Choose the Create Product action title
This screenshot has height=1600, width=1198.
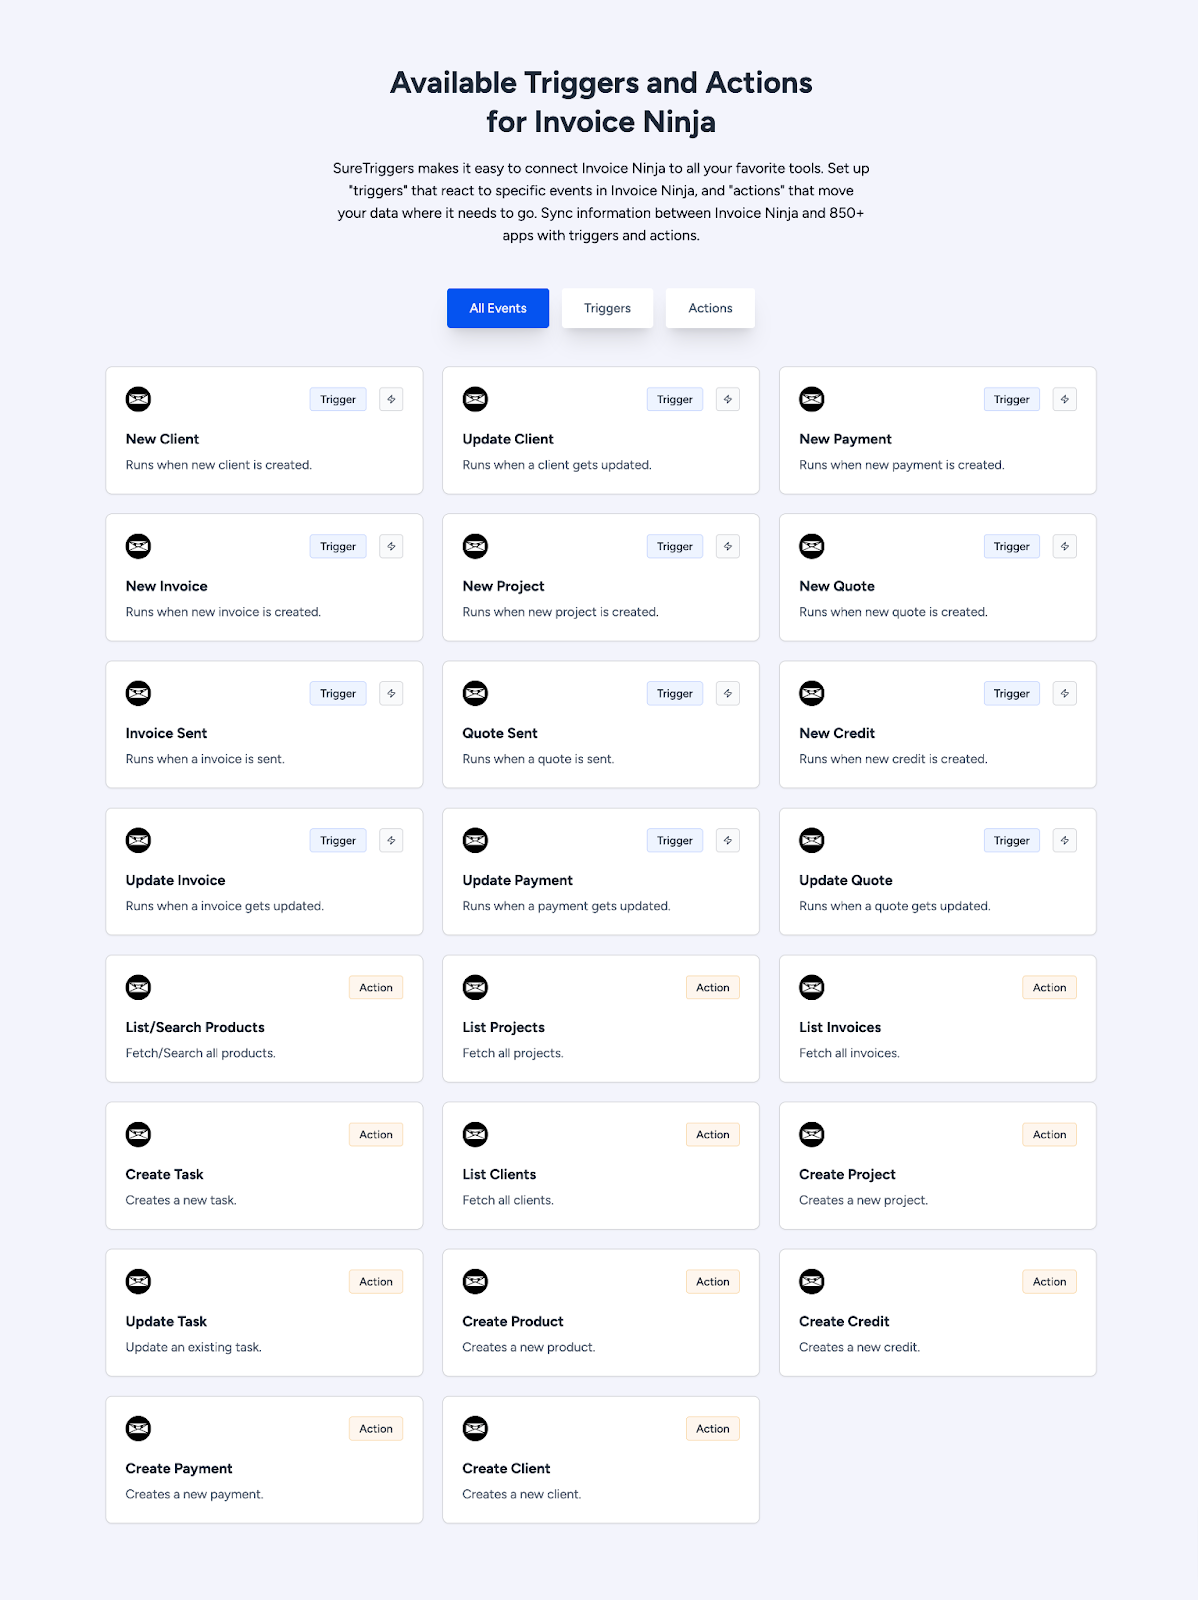click(513, 1321)
